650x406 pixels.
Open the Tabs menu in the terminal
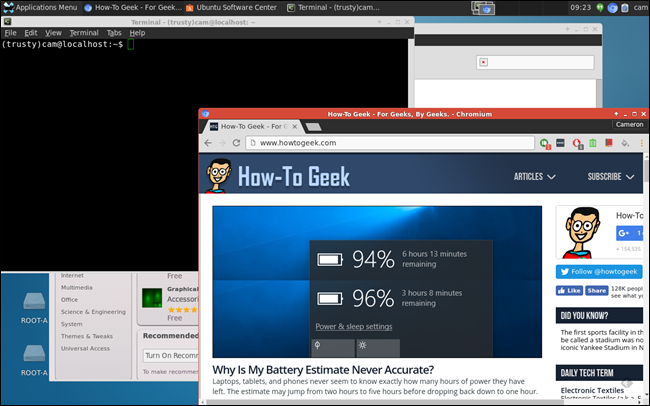[114, 33]
